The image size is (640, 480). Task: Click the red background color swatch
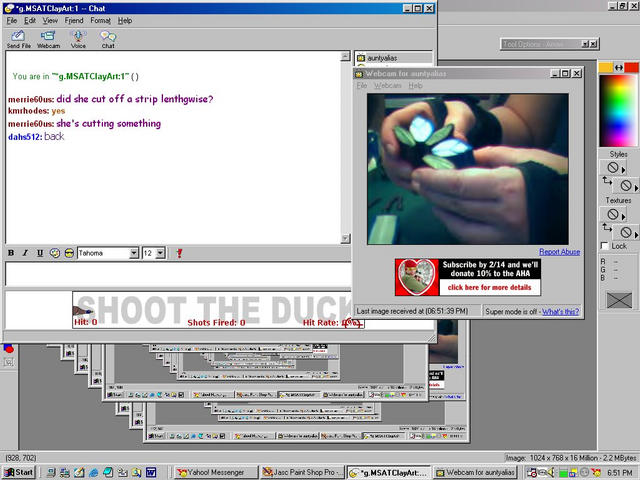click(x=631, y=67)
